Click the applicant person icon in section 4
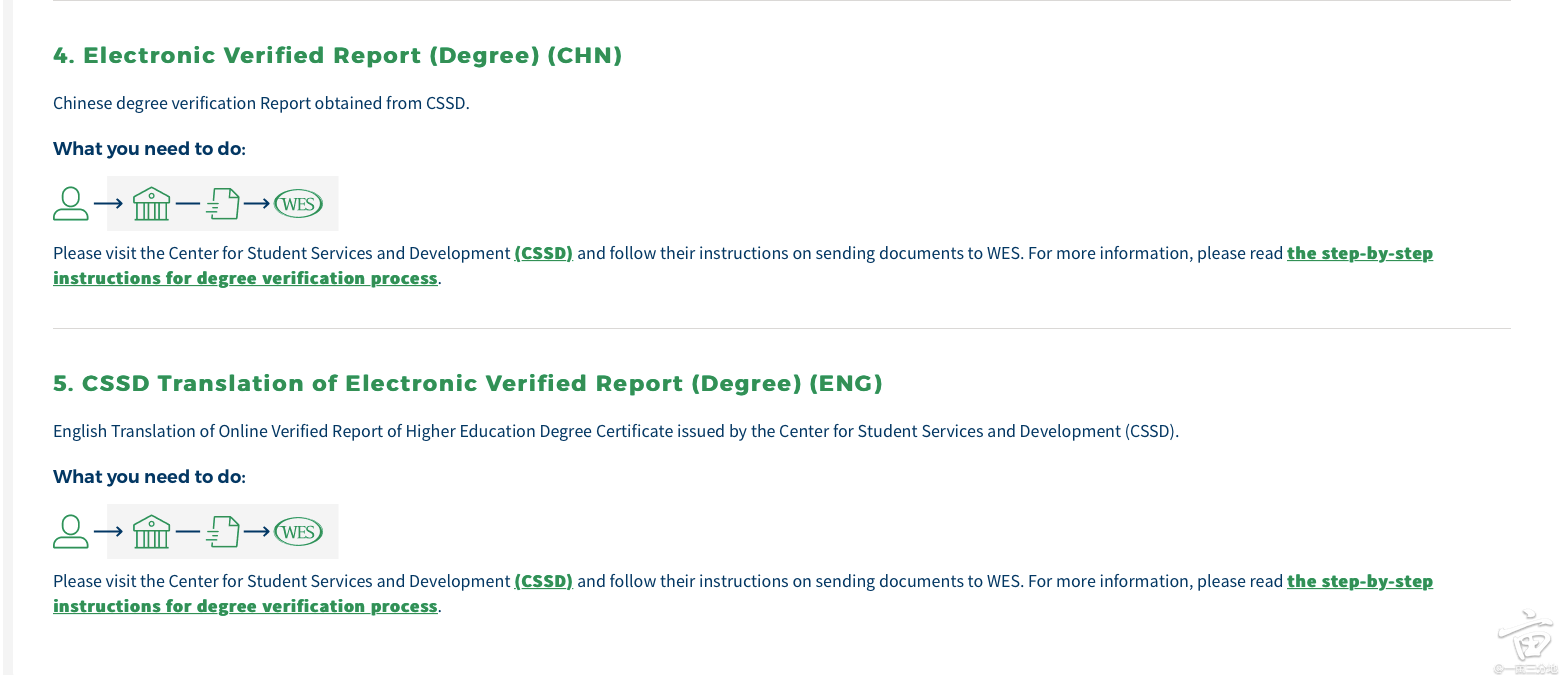This screenshot has height=675, width=1560. click(71, 204)
